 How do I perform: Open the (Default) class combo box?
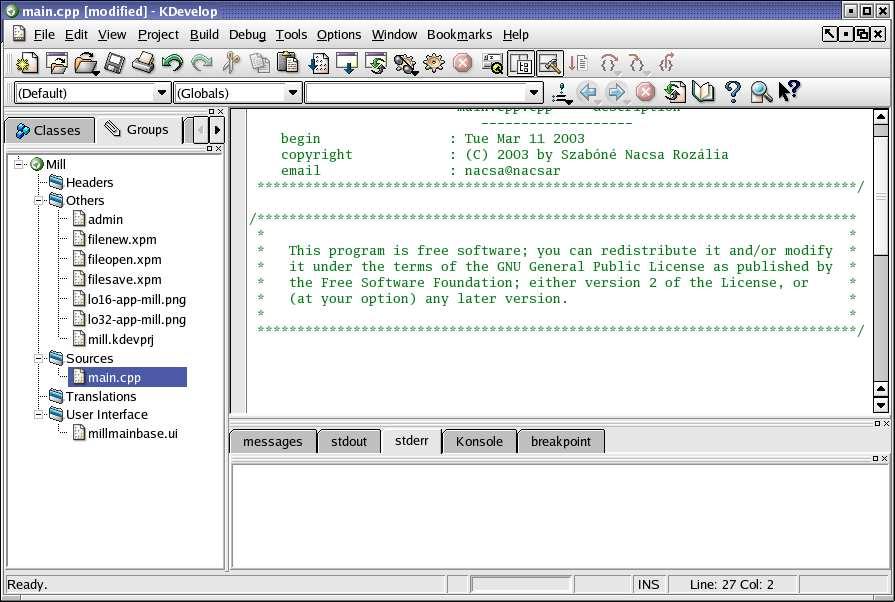point(91,92)
